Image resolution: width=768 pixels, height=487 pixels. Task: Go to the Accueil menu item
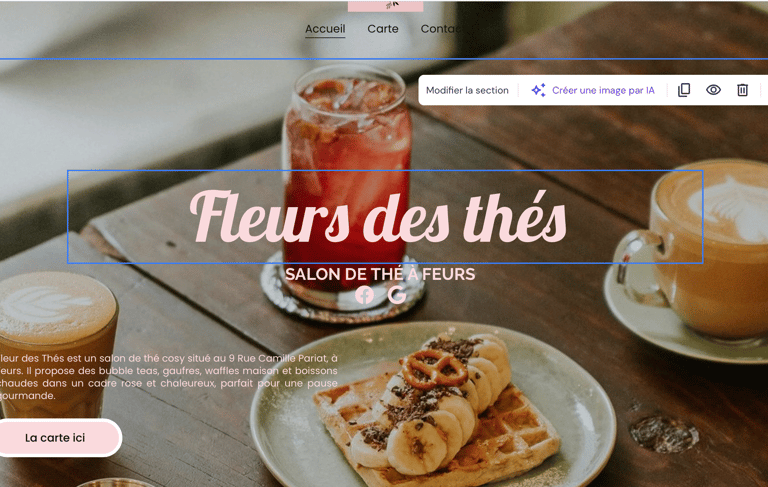(x=325, y=29)
